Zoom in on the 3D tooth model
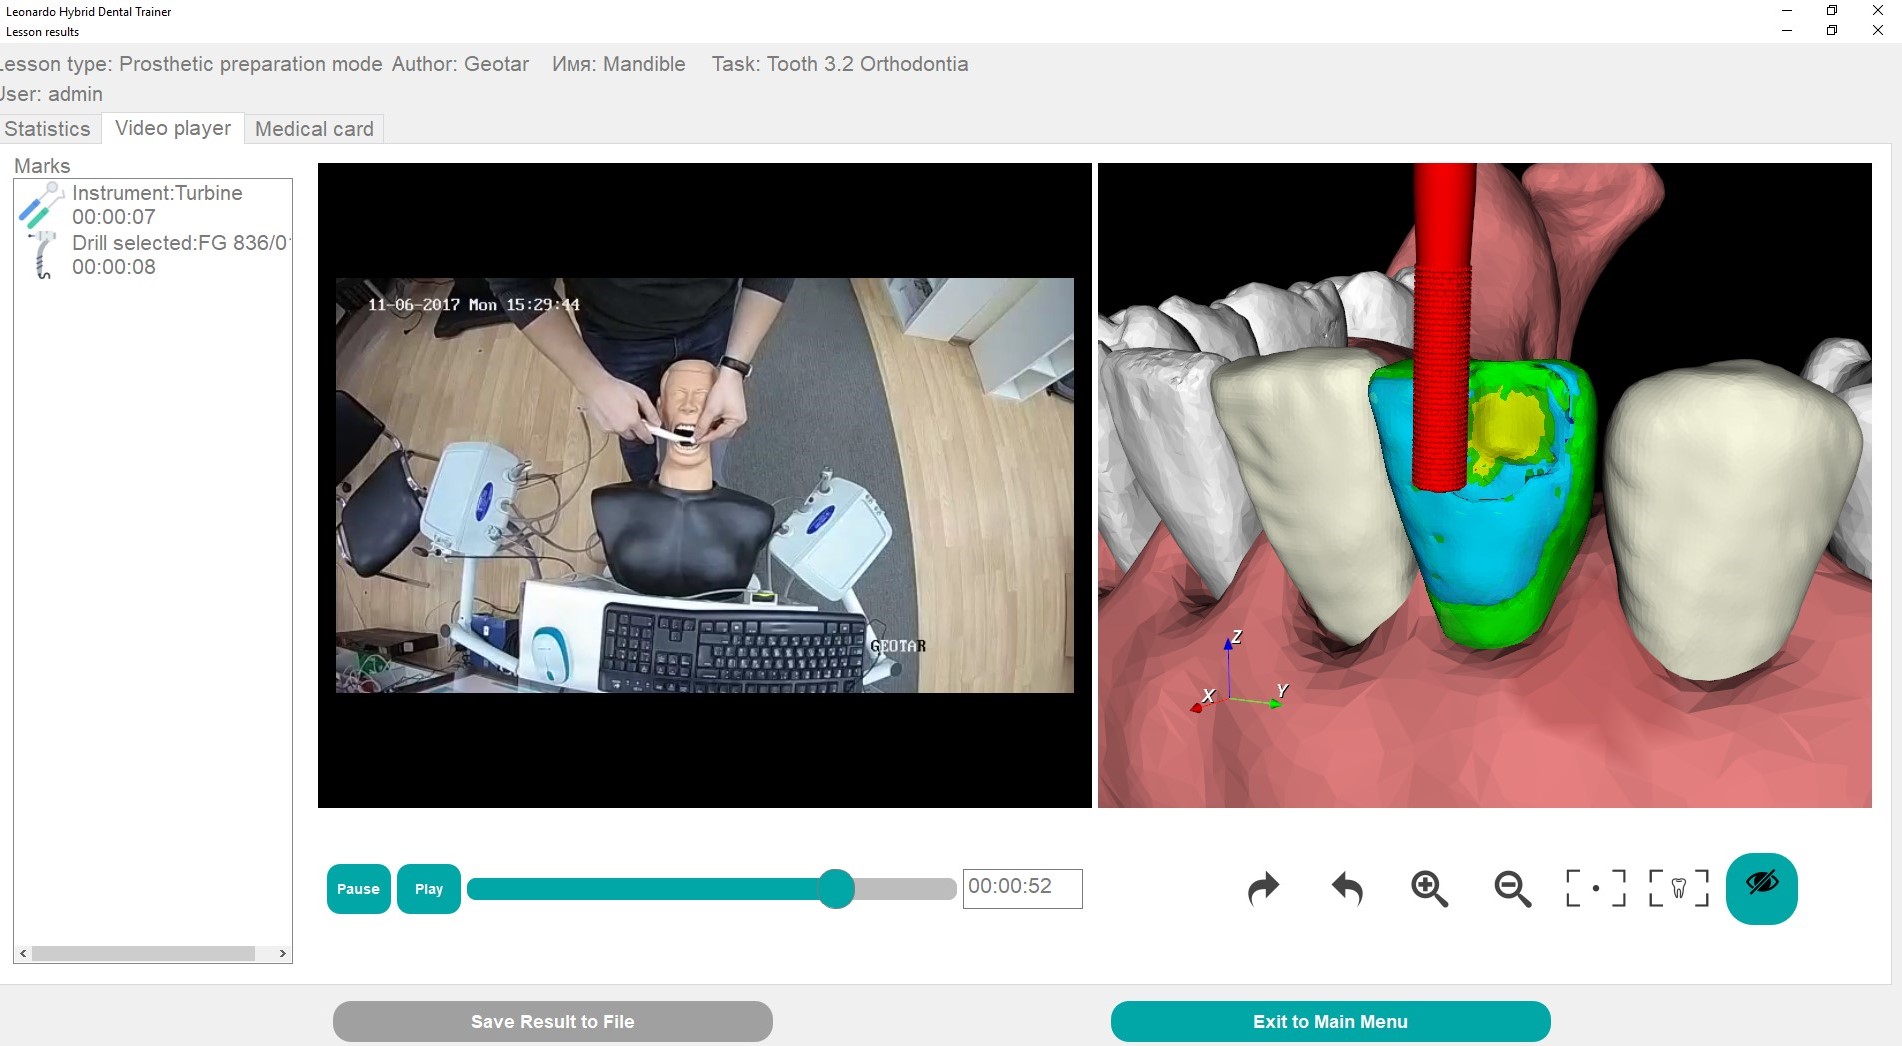This screenshot has width=1902, height=1046. tap(1428, 889)
